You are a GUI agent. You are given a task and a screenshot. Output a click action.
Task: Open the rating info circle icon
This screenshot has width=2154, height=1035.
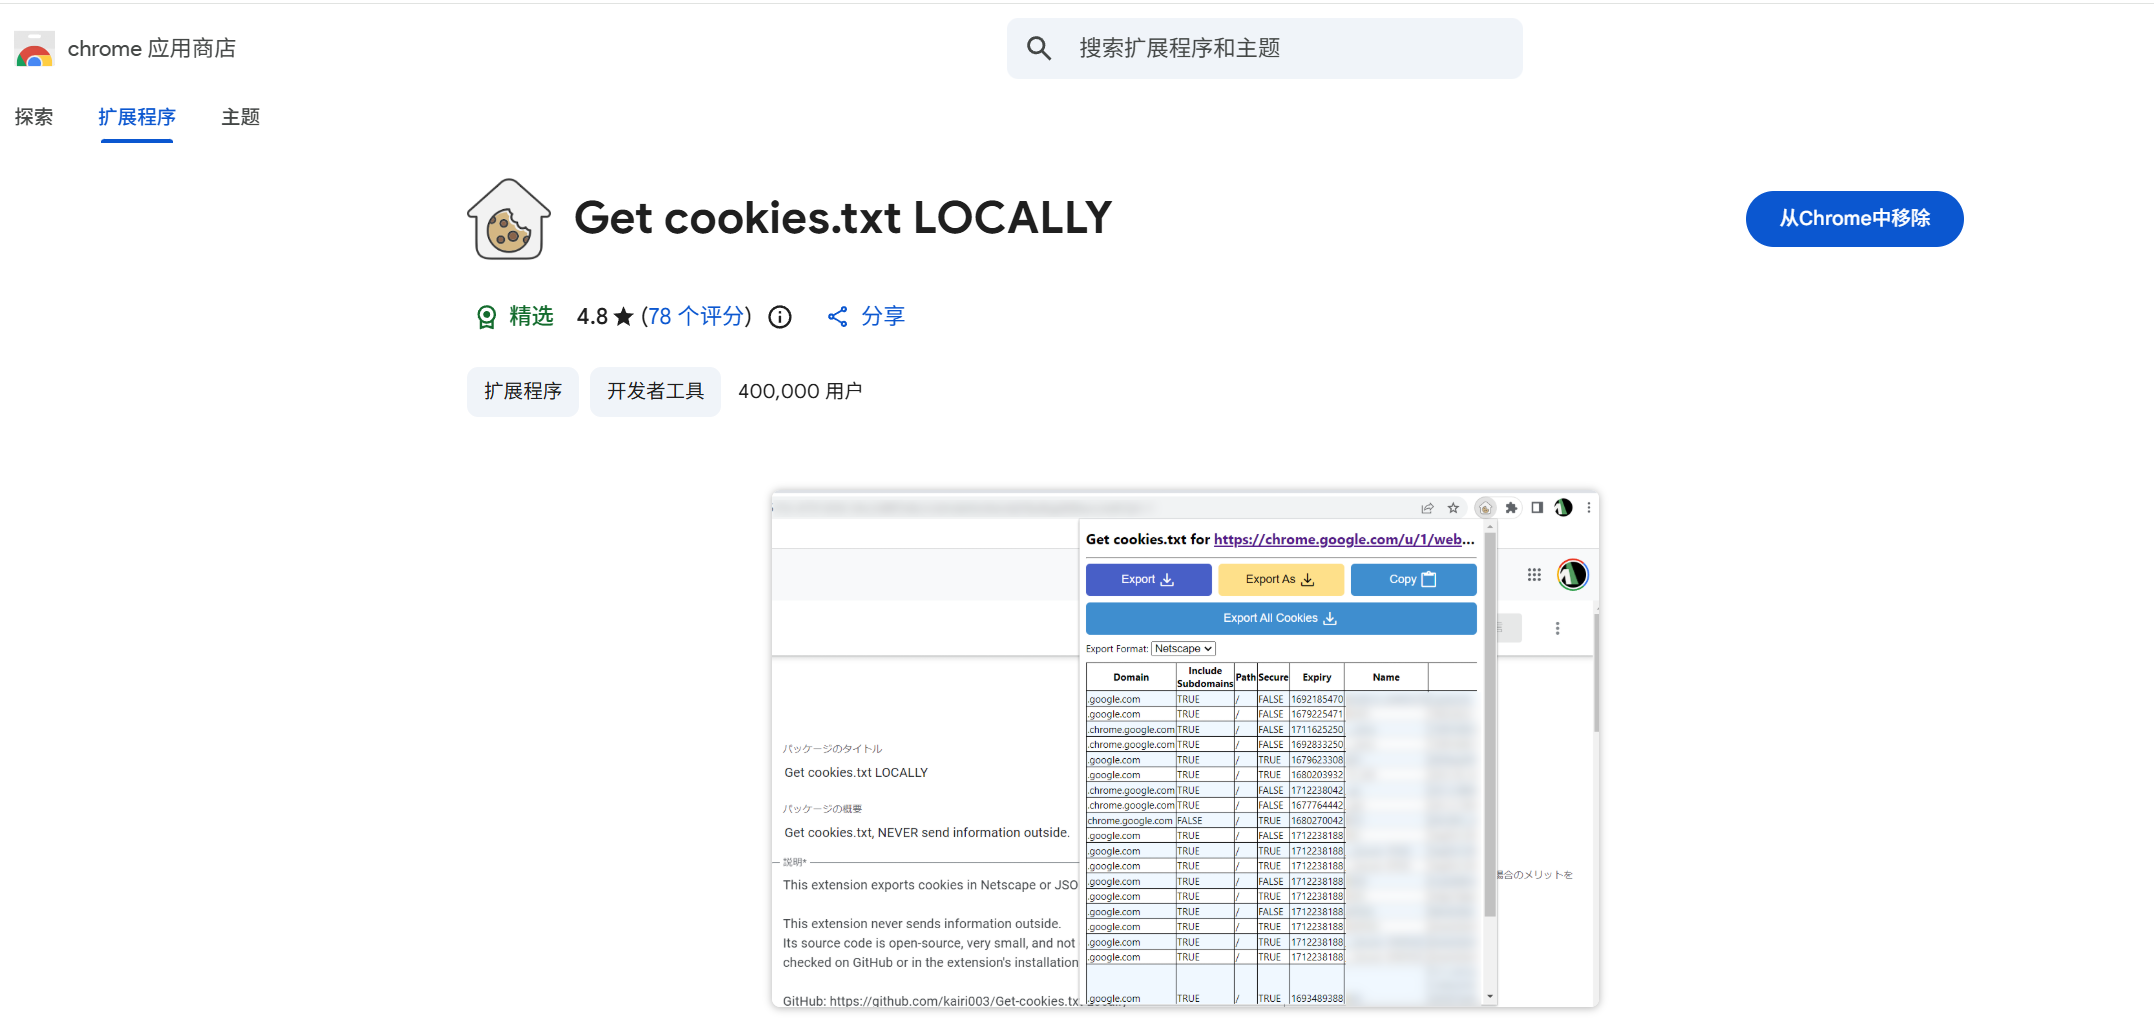780,317
